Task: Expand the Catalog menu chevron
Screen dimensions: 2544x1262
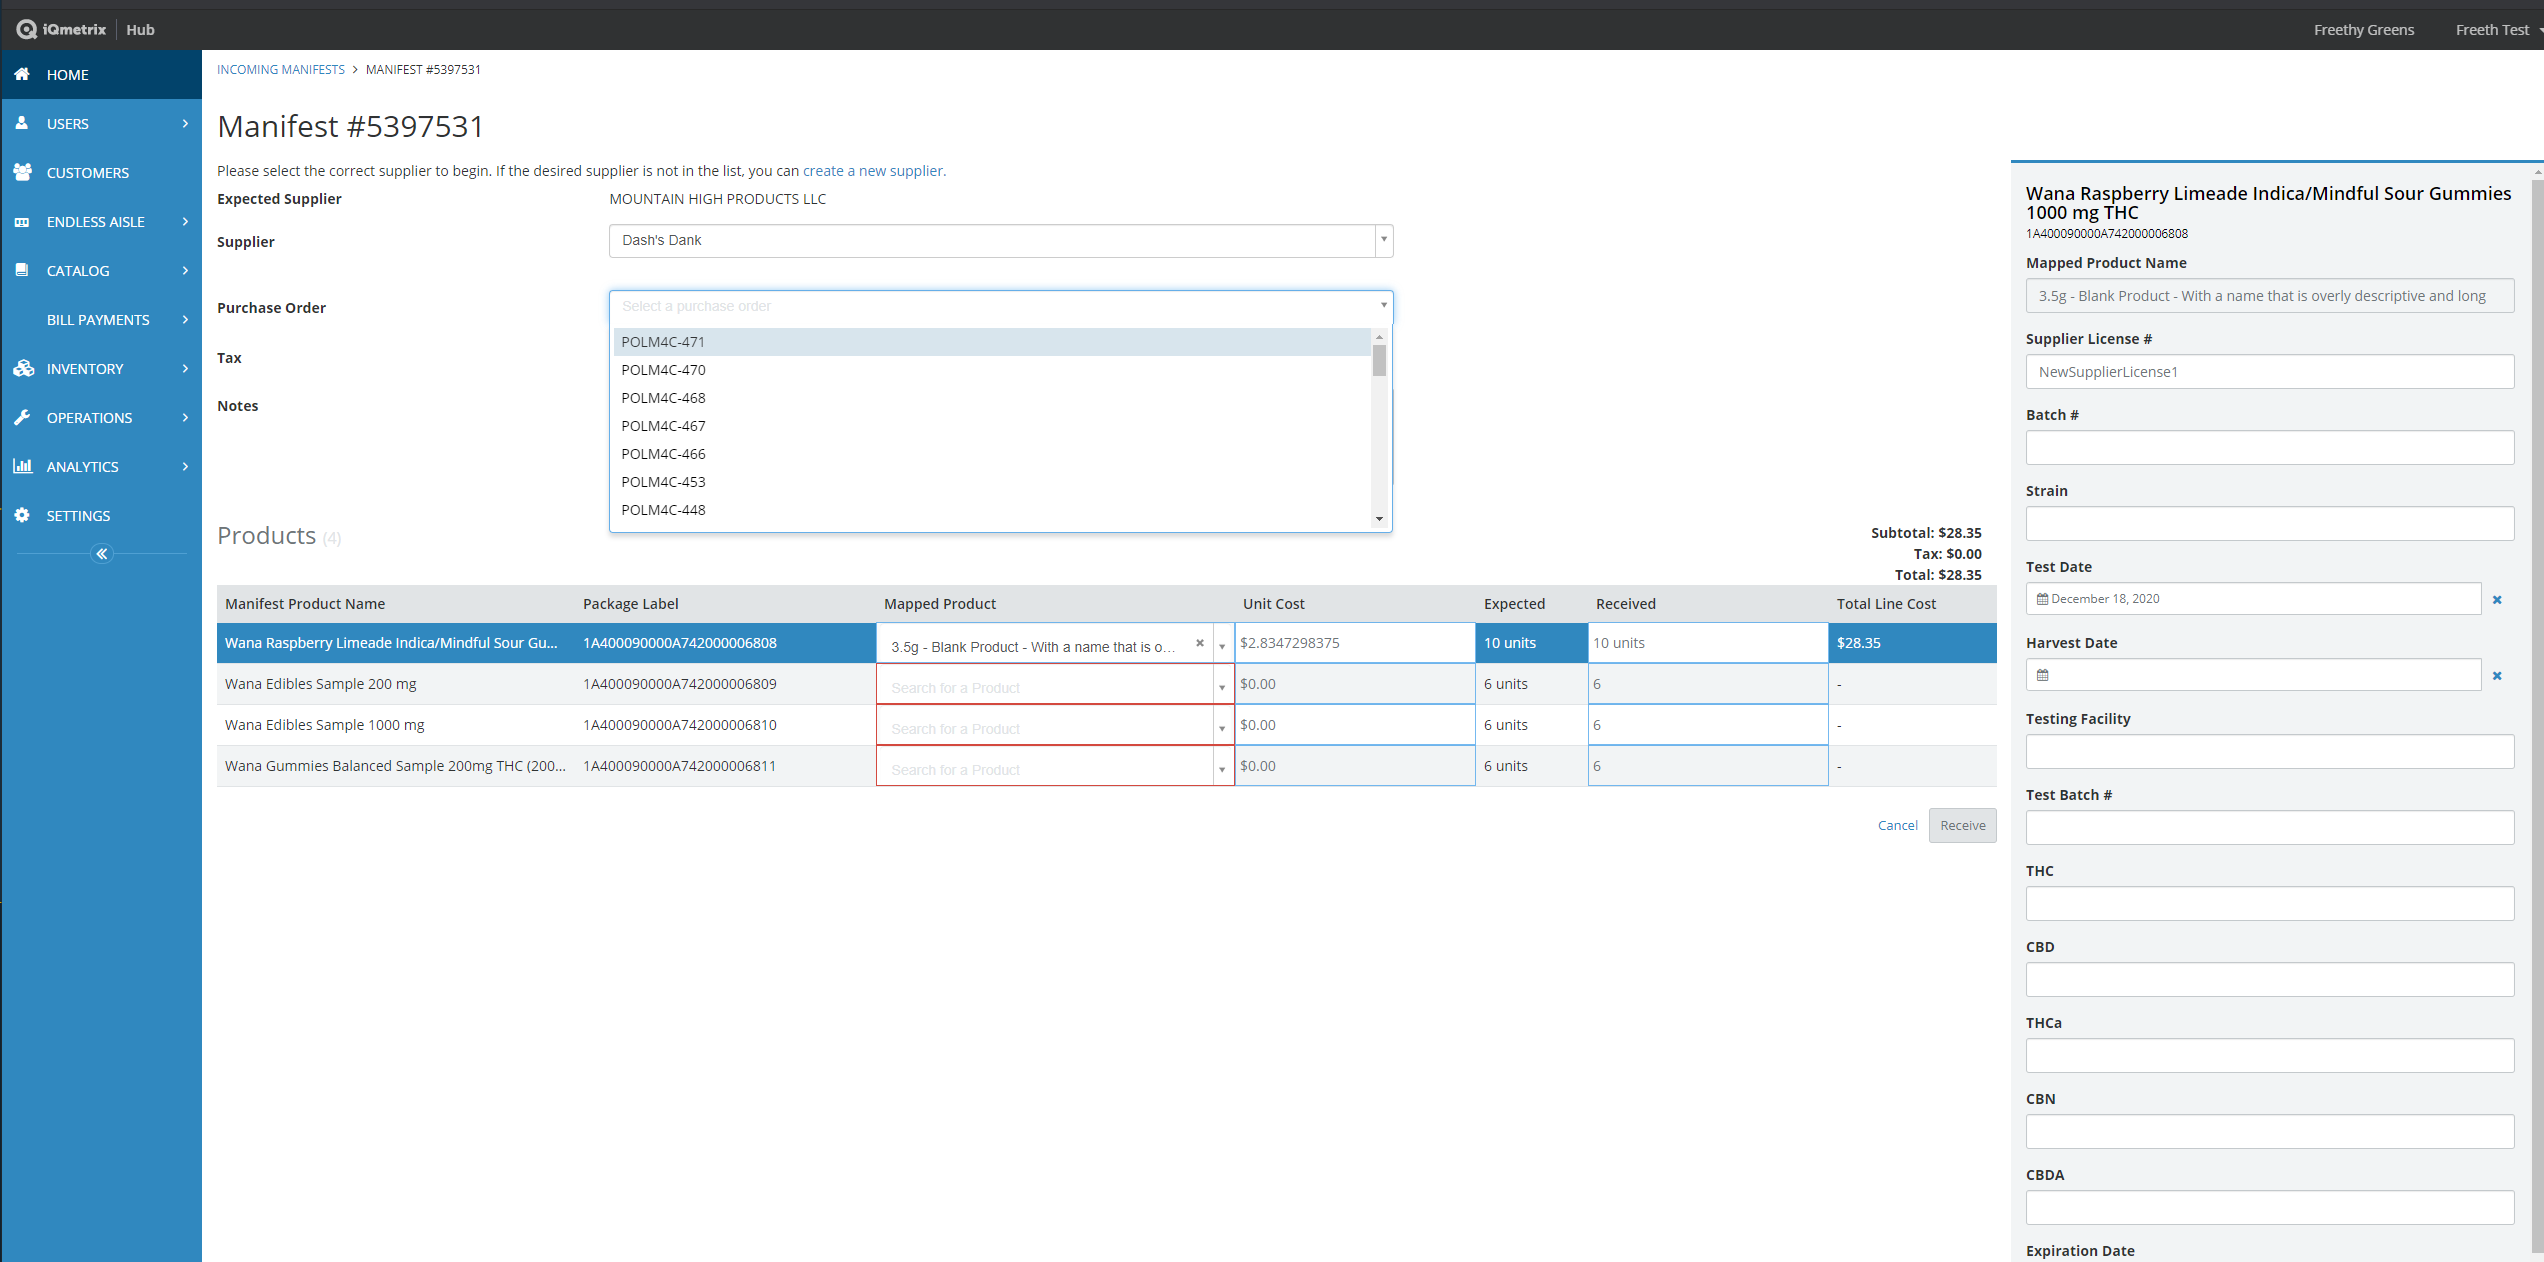Action: coord(185,270)
